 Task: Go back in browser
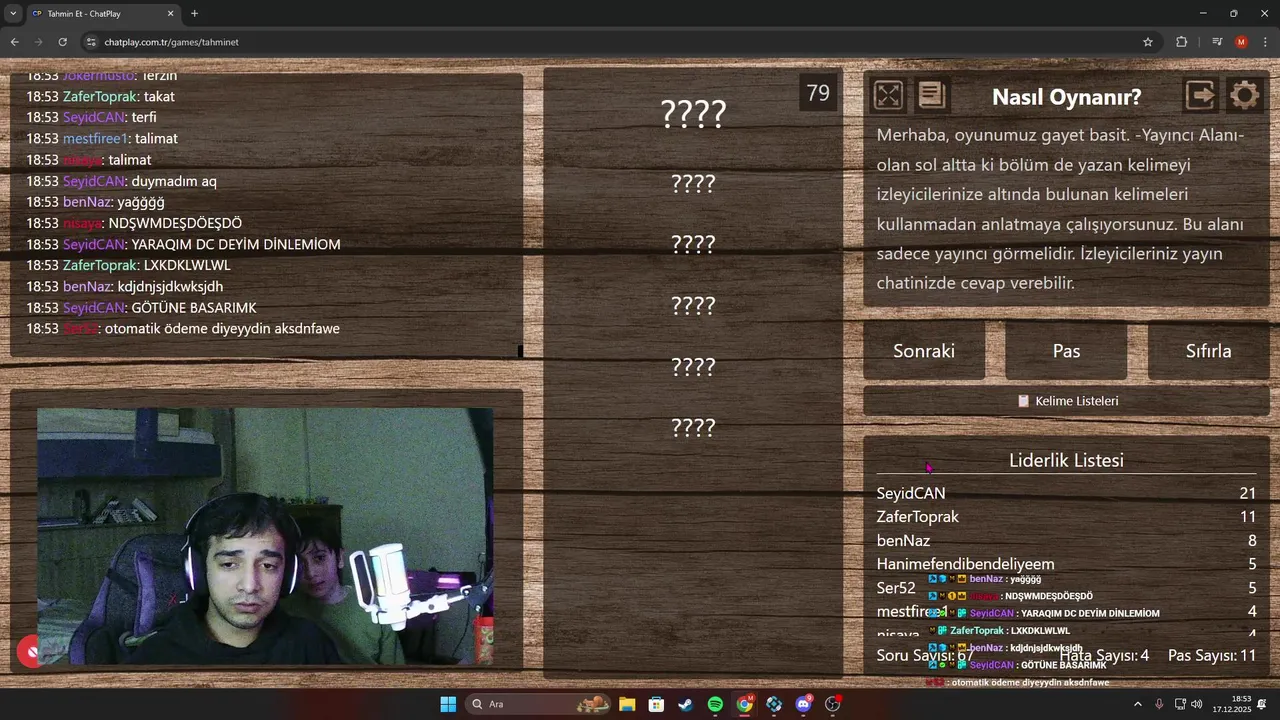[14, 42]
